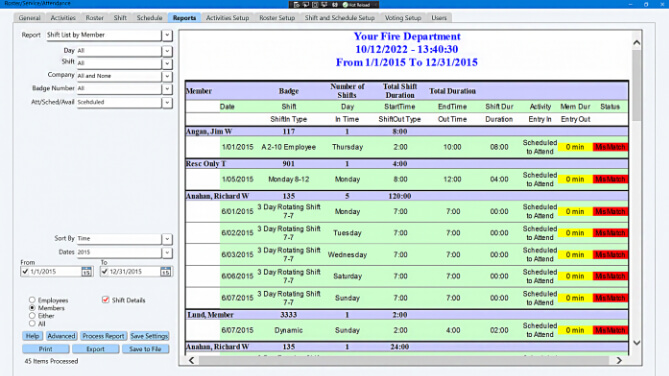Click the Process Report button
The height and width of the screenshot is (376, 669).
[x=103, y=336]
